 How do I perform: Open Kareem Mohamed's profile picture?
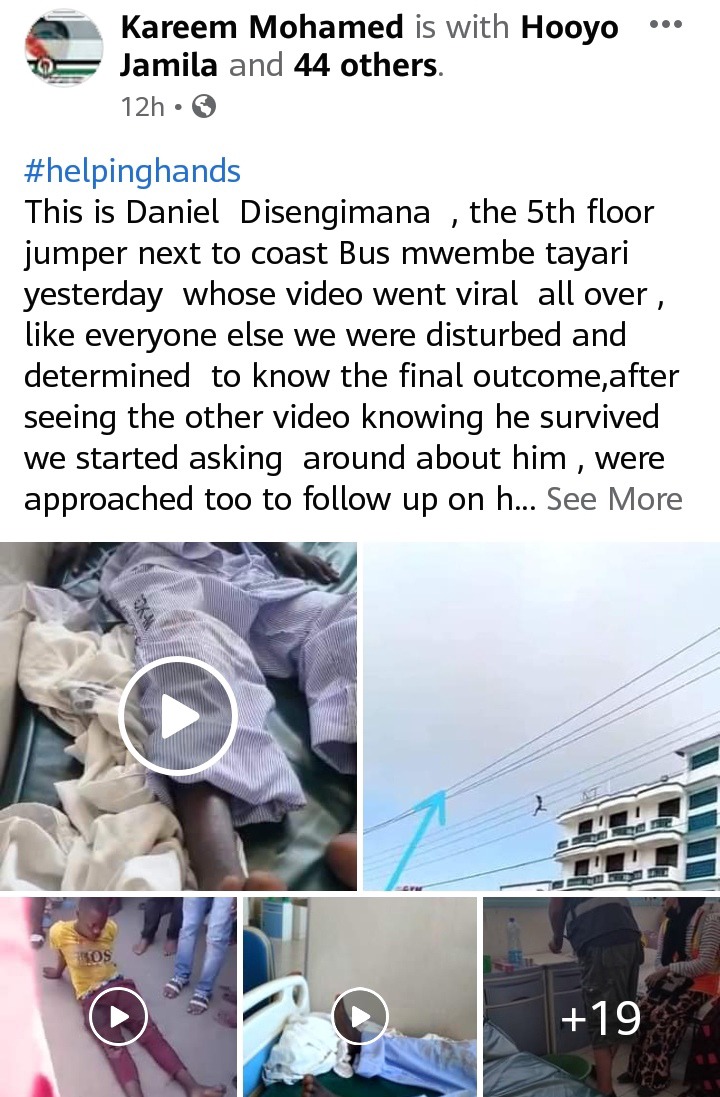[64, 48]
